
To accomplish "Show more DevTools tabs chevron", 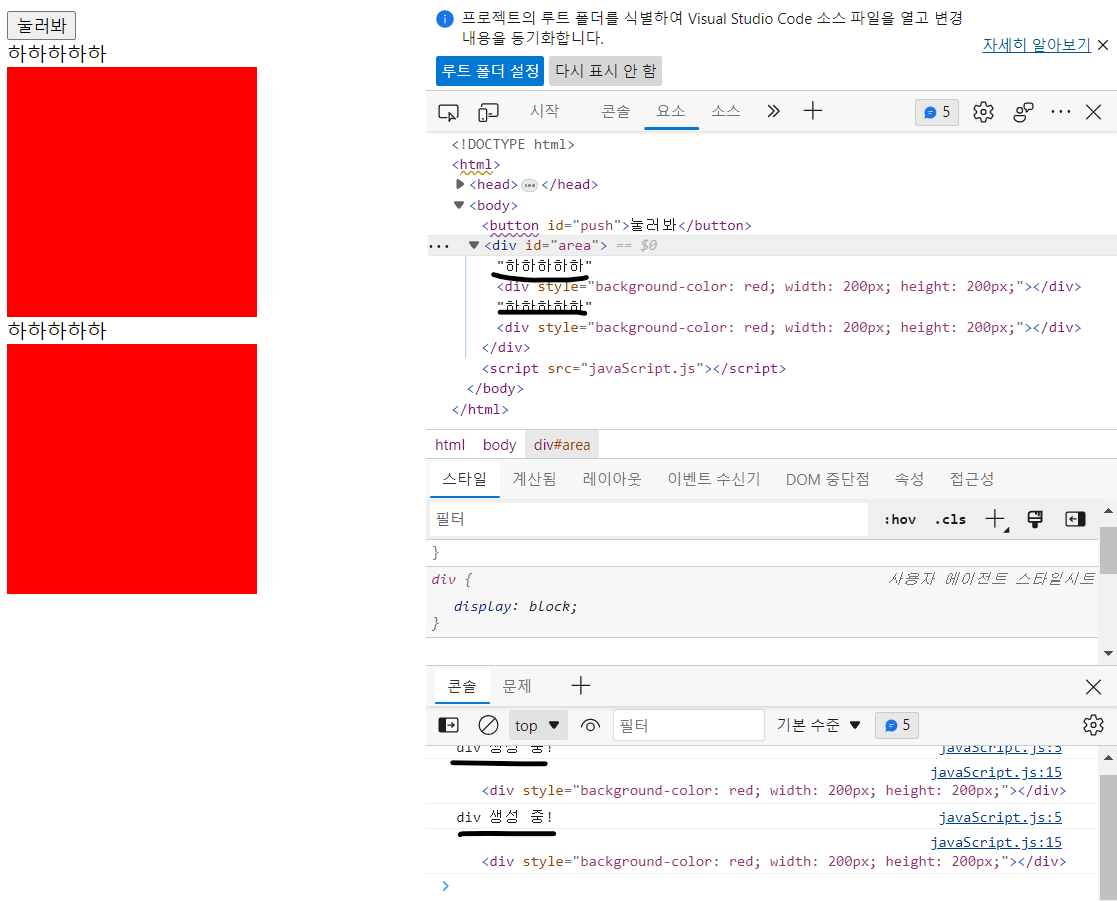I will pos(773,111).
